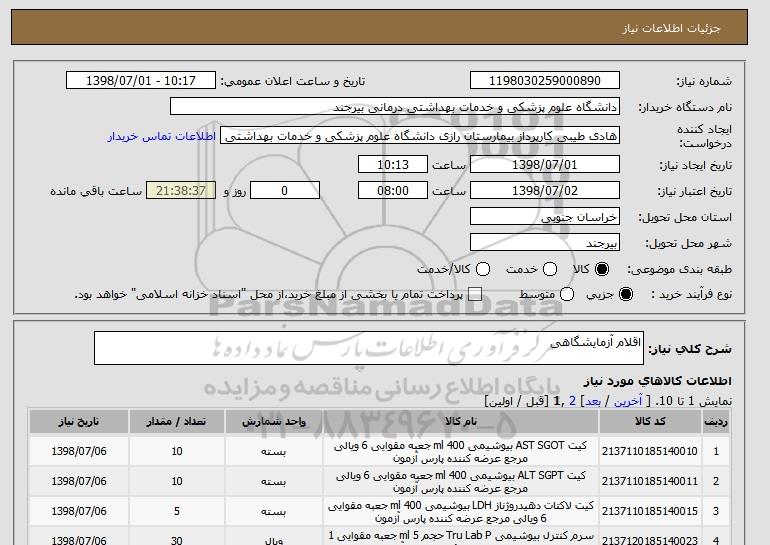
Task: Click the ALT SGPT kit item name
Action: pos(461,482)
